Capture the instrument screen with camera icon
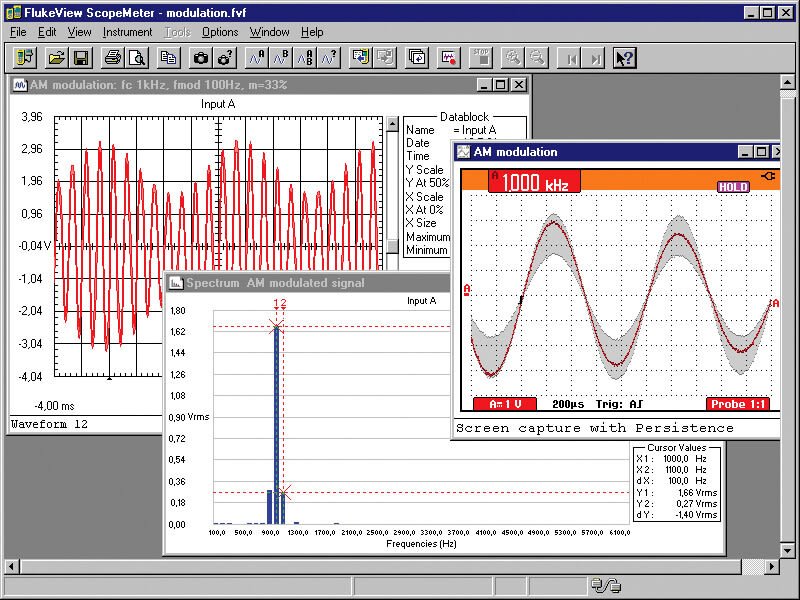 click(x=200, y=57)
